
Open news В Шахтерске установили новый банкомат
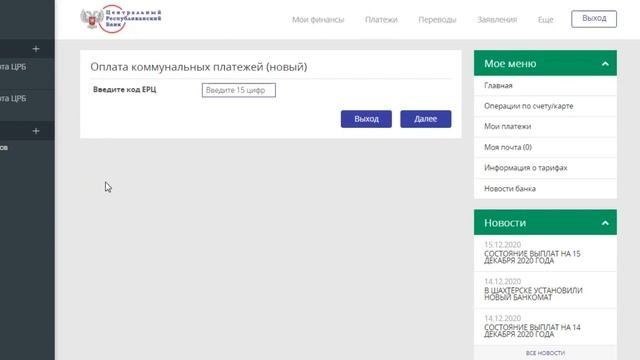point(533,294)
